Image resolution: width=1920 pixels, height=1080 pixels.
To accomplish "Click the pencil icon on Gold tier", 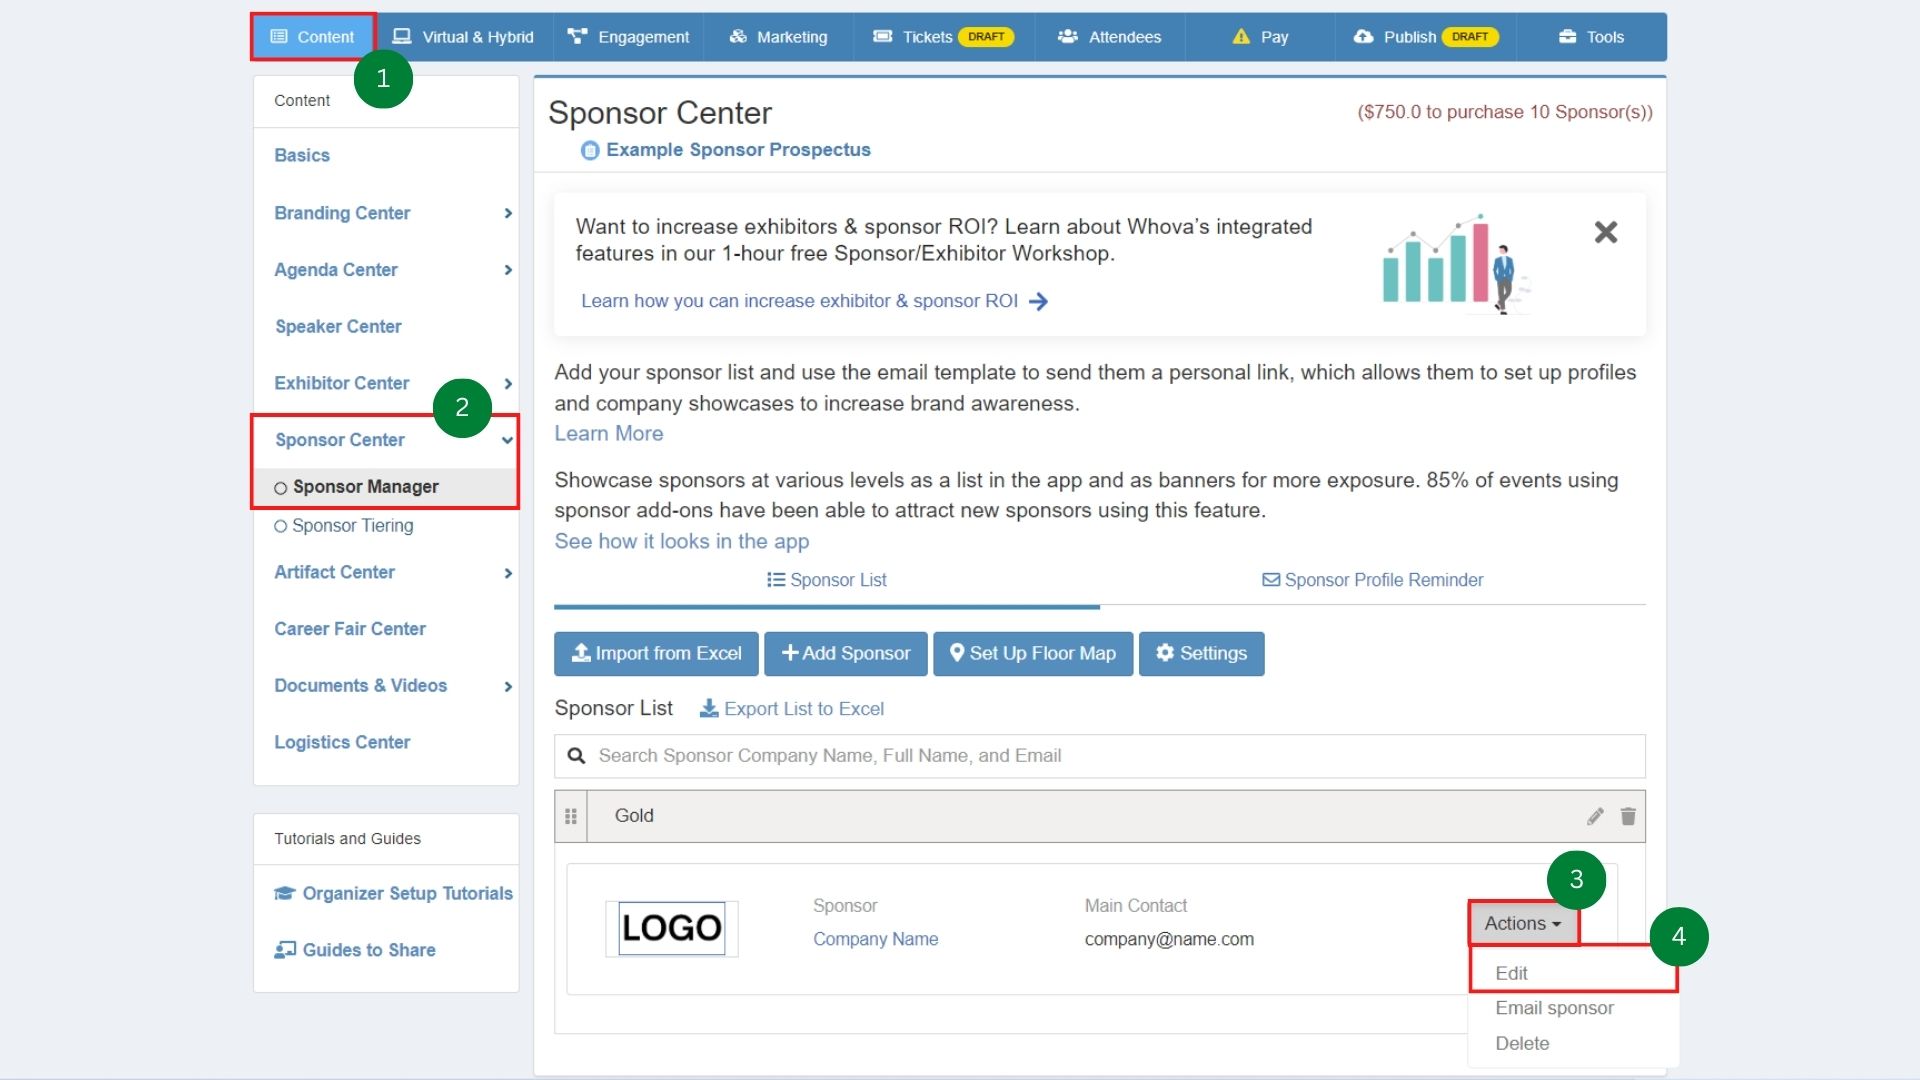I will [x=1595, y=816].
